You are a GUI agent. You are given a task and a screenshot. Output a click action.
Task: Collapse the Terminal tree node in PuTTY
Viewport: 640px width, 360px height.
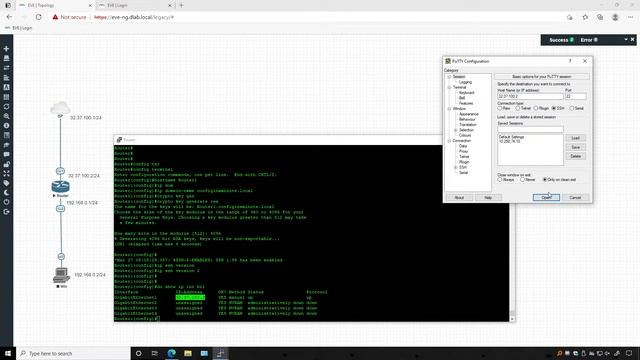tap(449, 87)
